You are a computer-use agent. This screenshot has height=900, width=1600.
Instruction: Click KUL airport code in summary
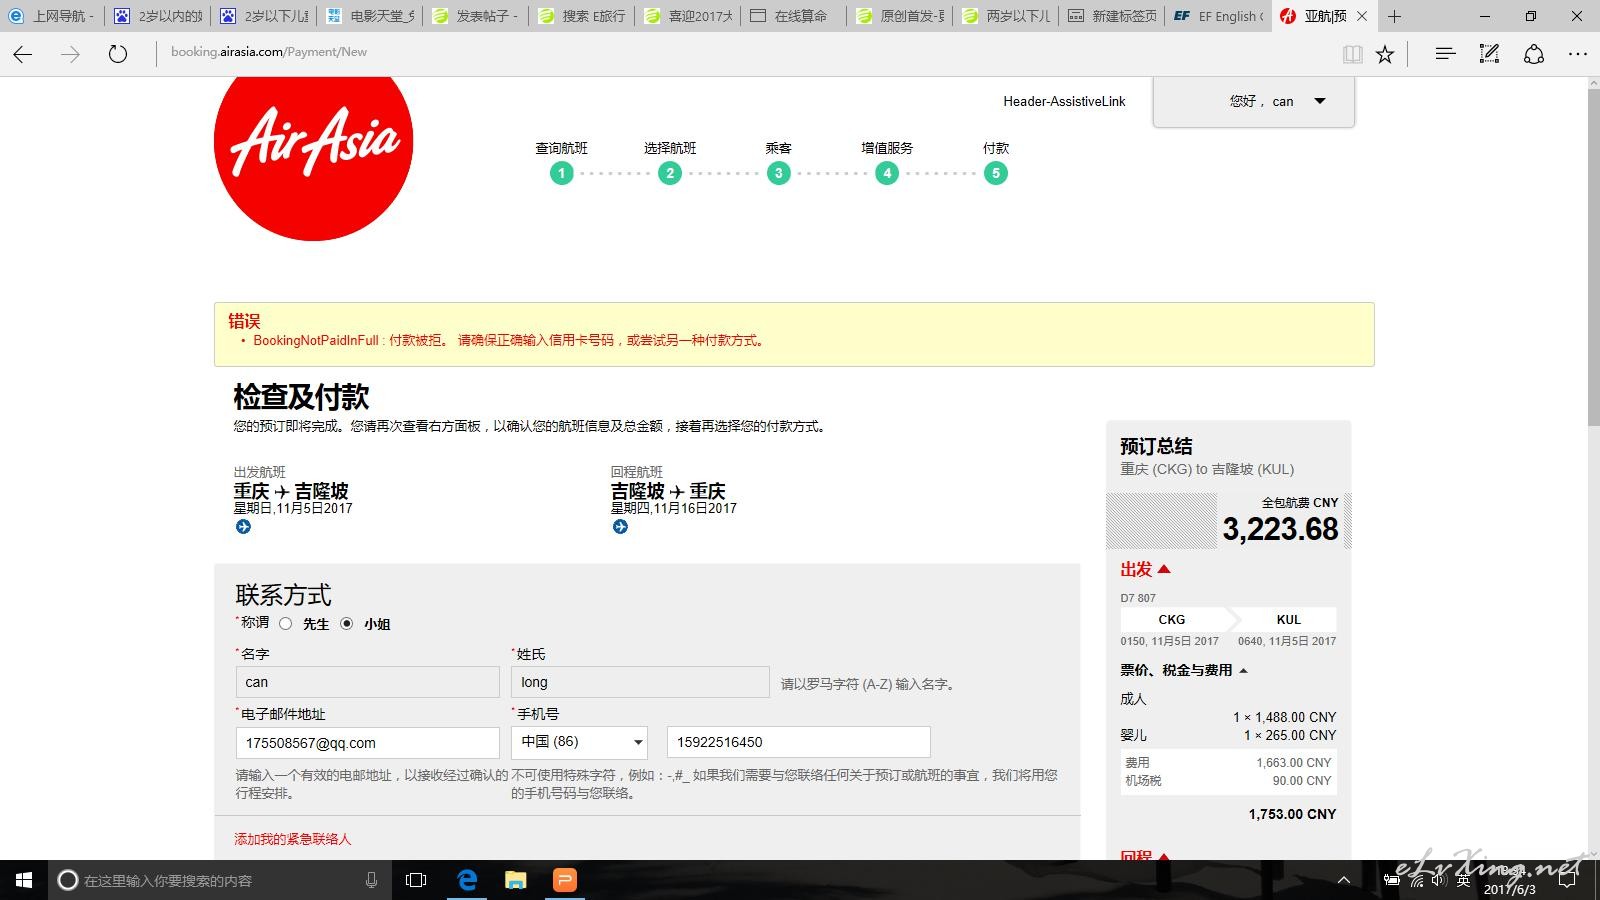point(1288,619)
